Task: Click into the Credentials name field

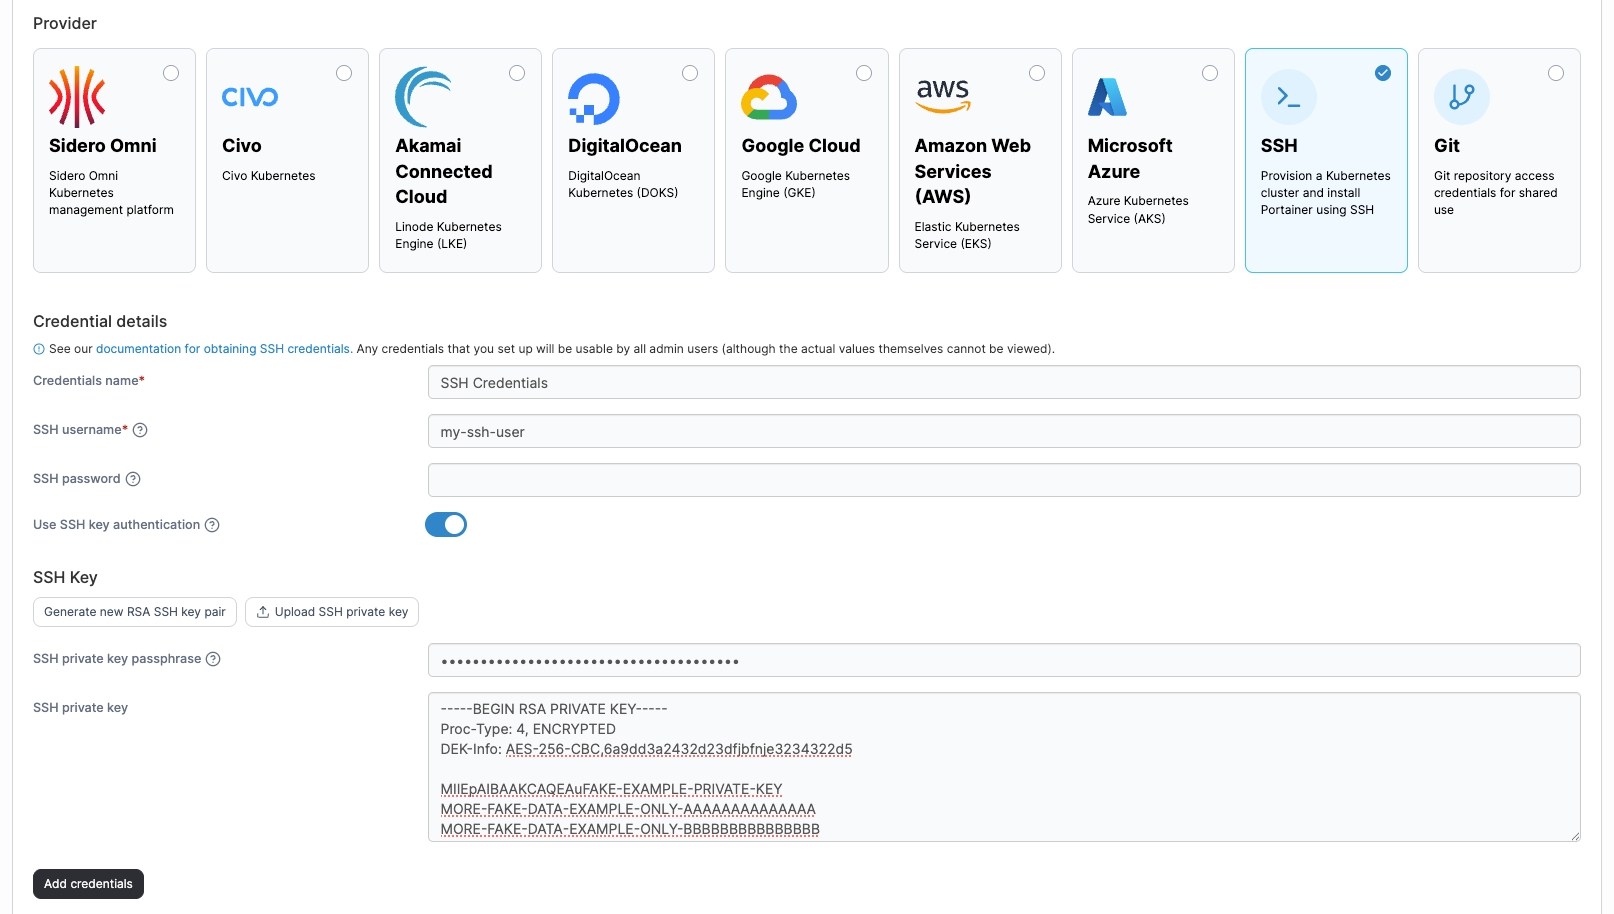Action: pyautogui.click(x=1003, y=383)
